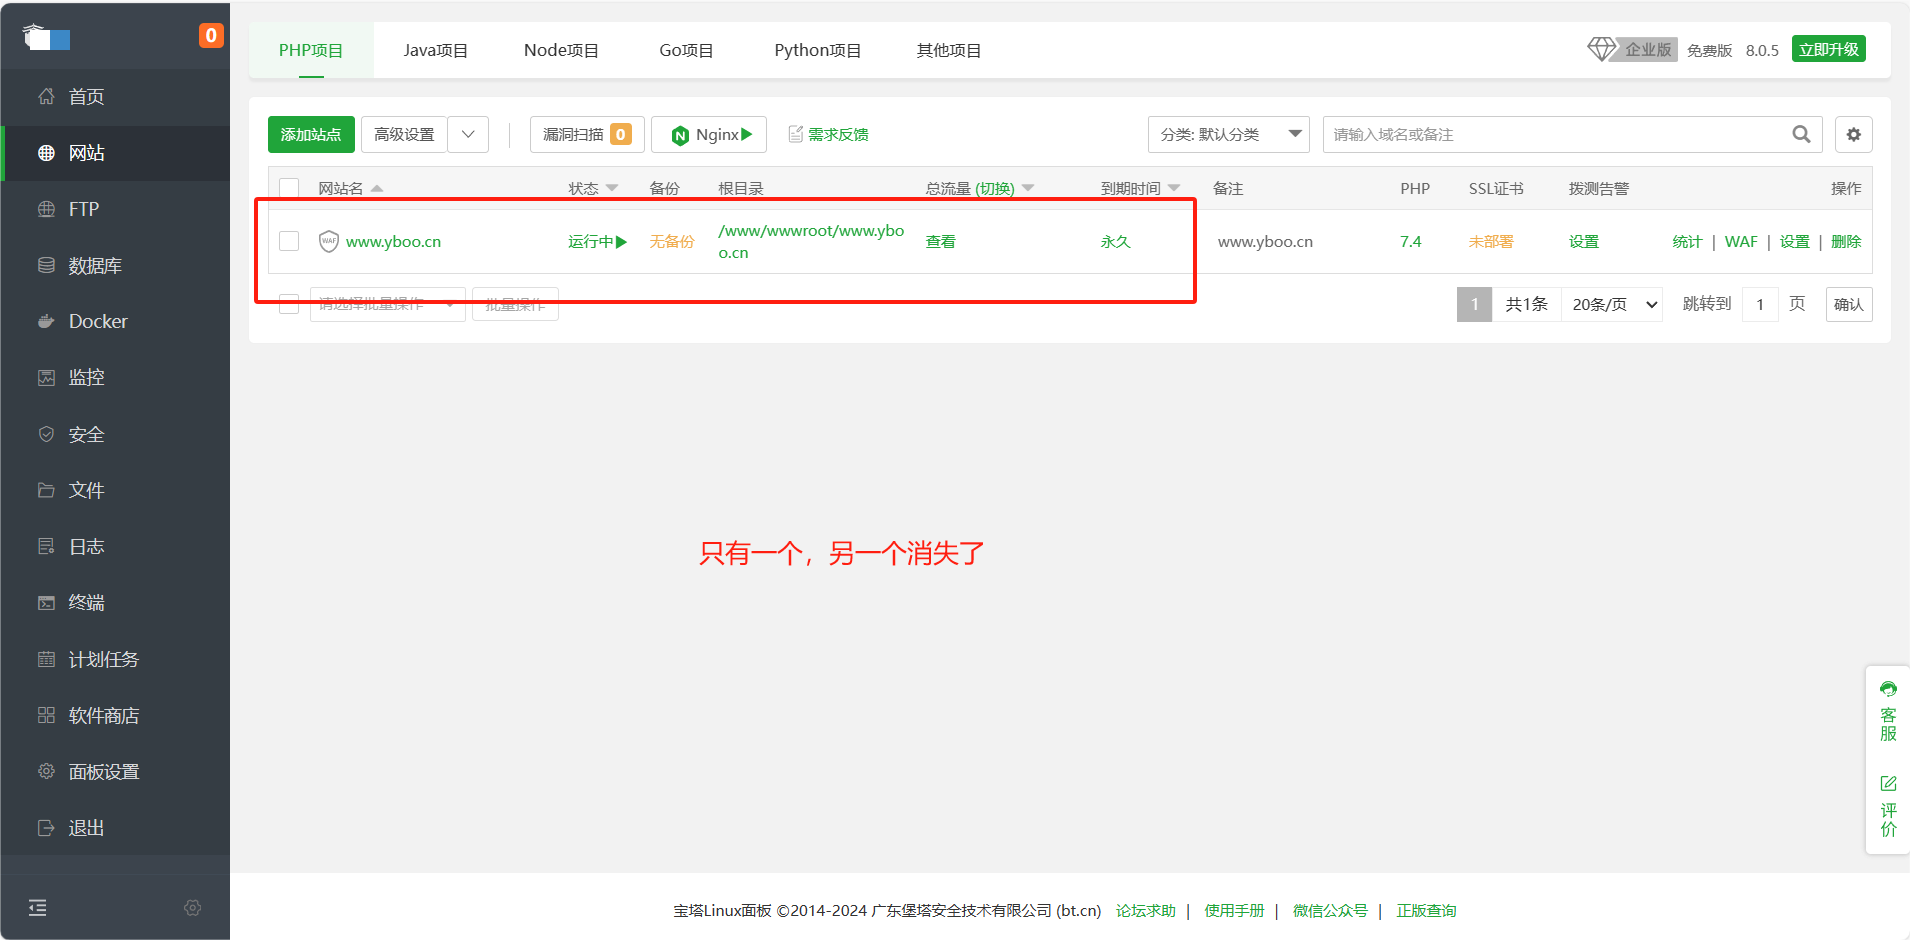Click the 退出 logout icon

46,828
